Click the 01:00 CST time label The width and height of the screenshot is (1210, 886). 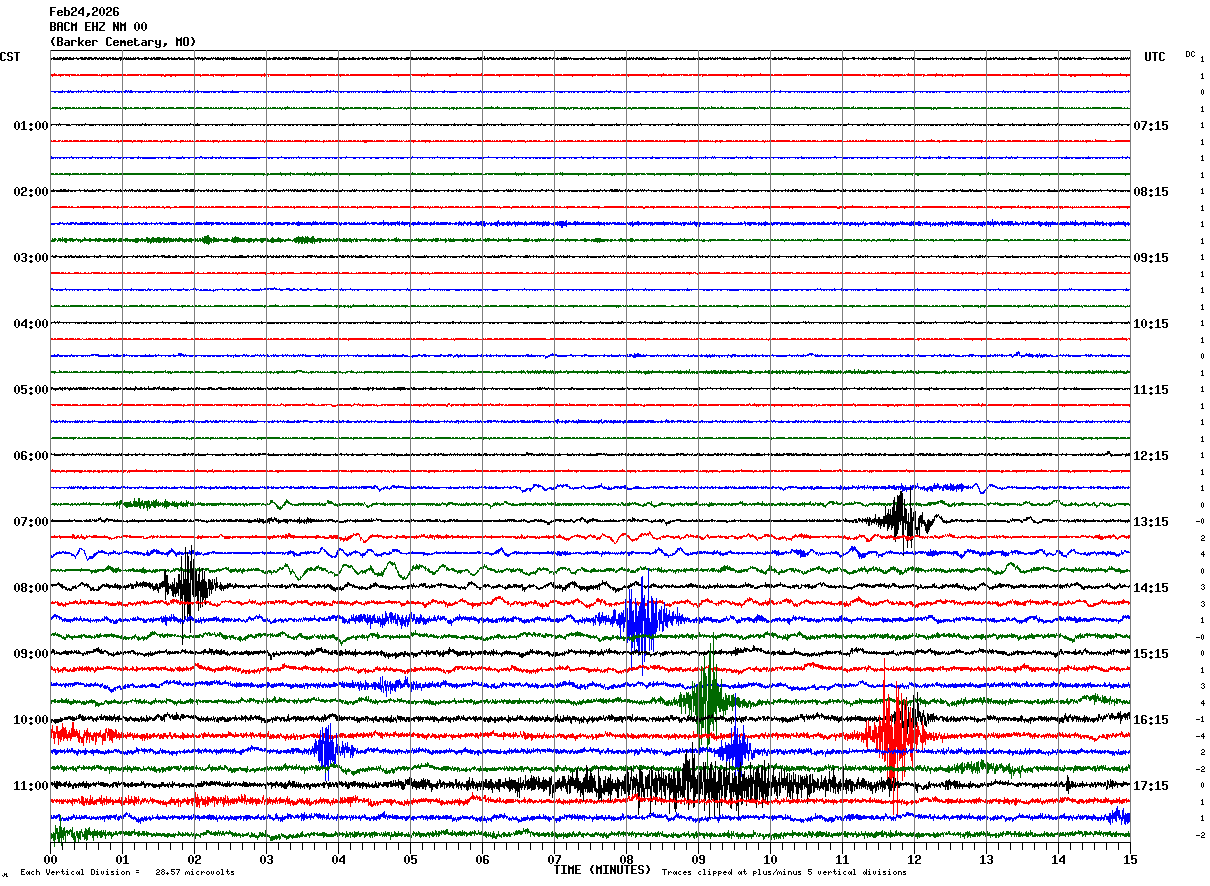pos(30,126)
